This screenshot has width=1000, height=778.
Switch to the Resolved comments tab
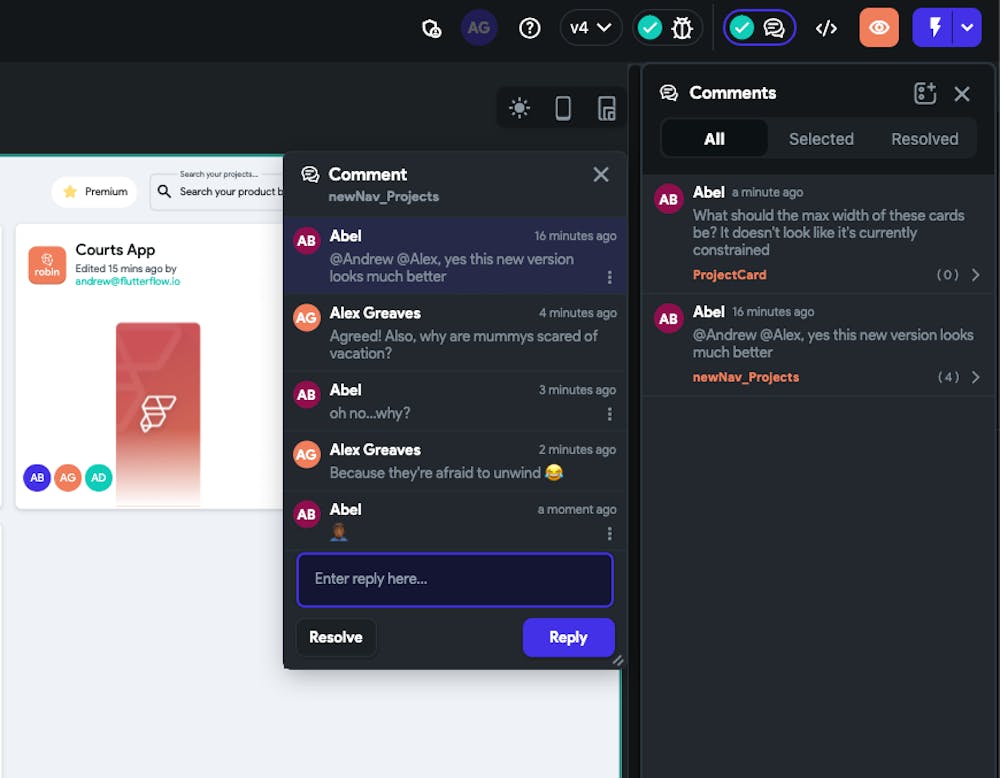tap(924, 139)
